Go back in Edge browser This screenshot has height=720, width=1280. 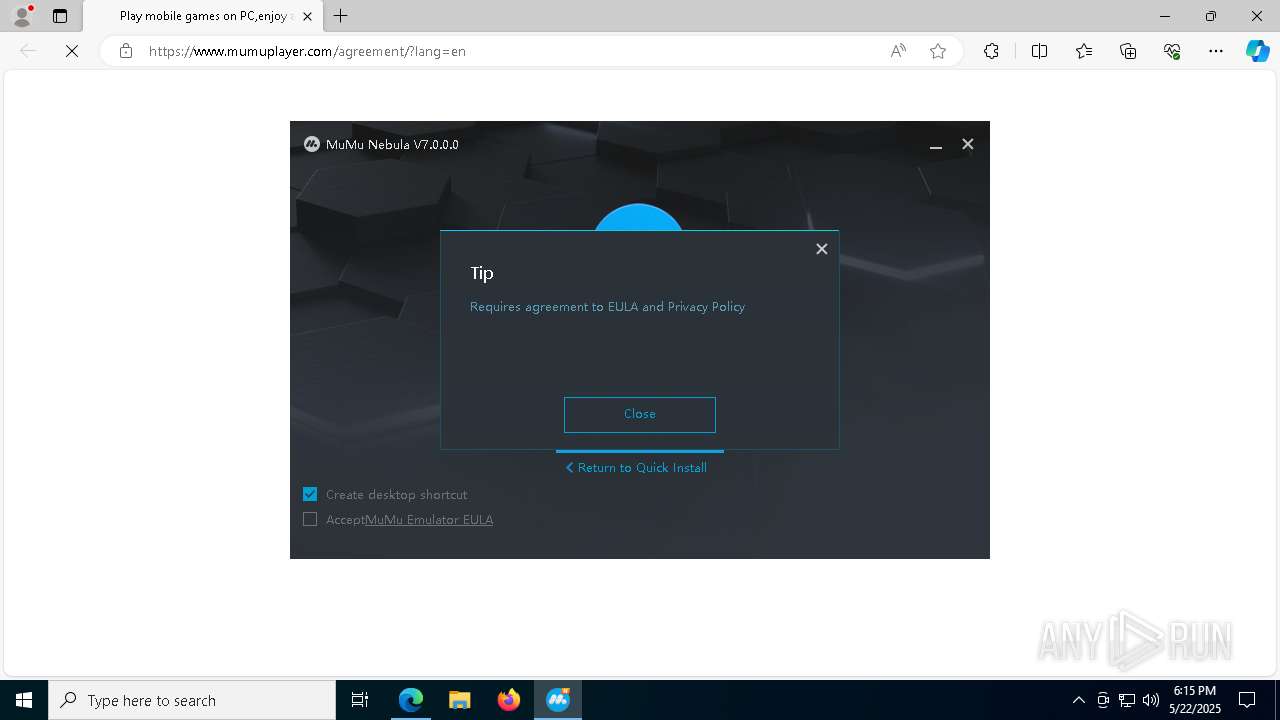point(28,51)
